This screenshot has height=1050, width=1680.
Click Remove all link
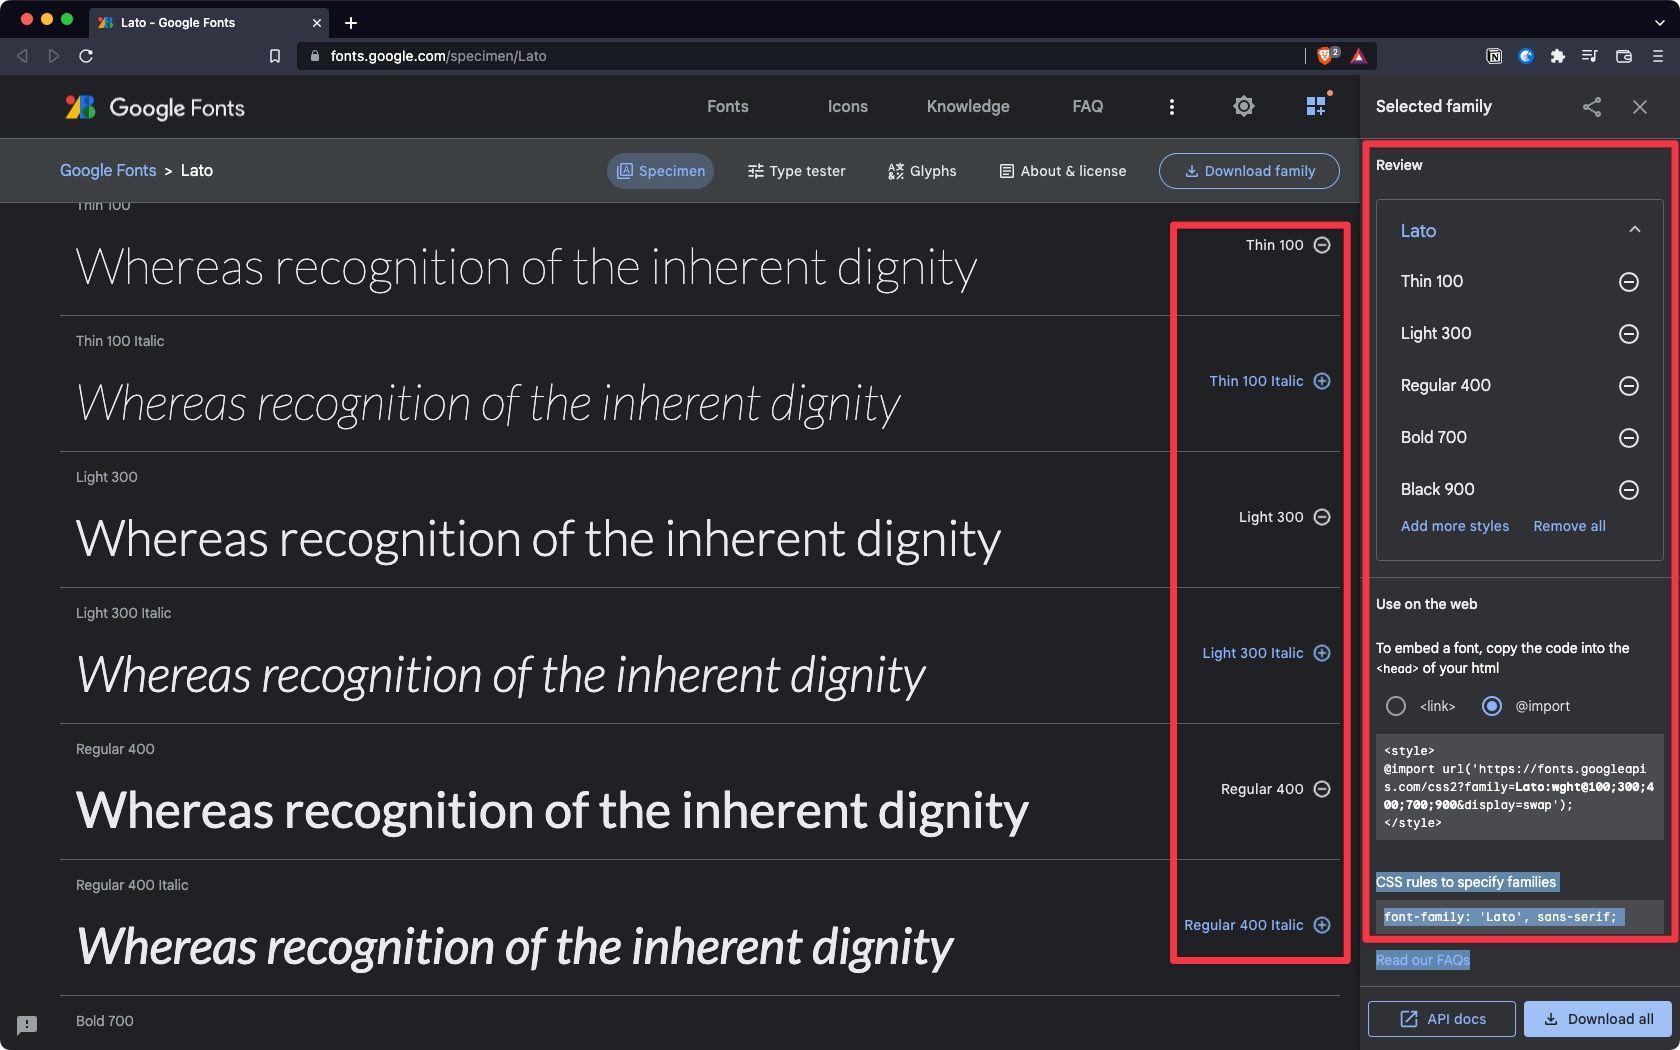click(1569, 526)
